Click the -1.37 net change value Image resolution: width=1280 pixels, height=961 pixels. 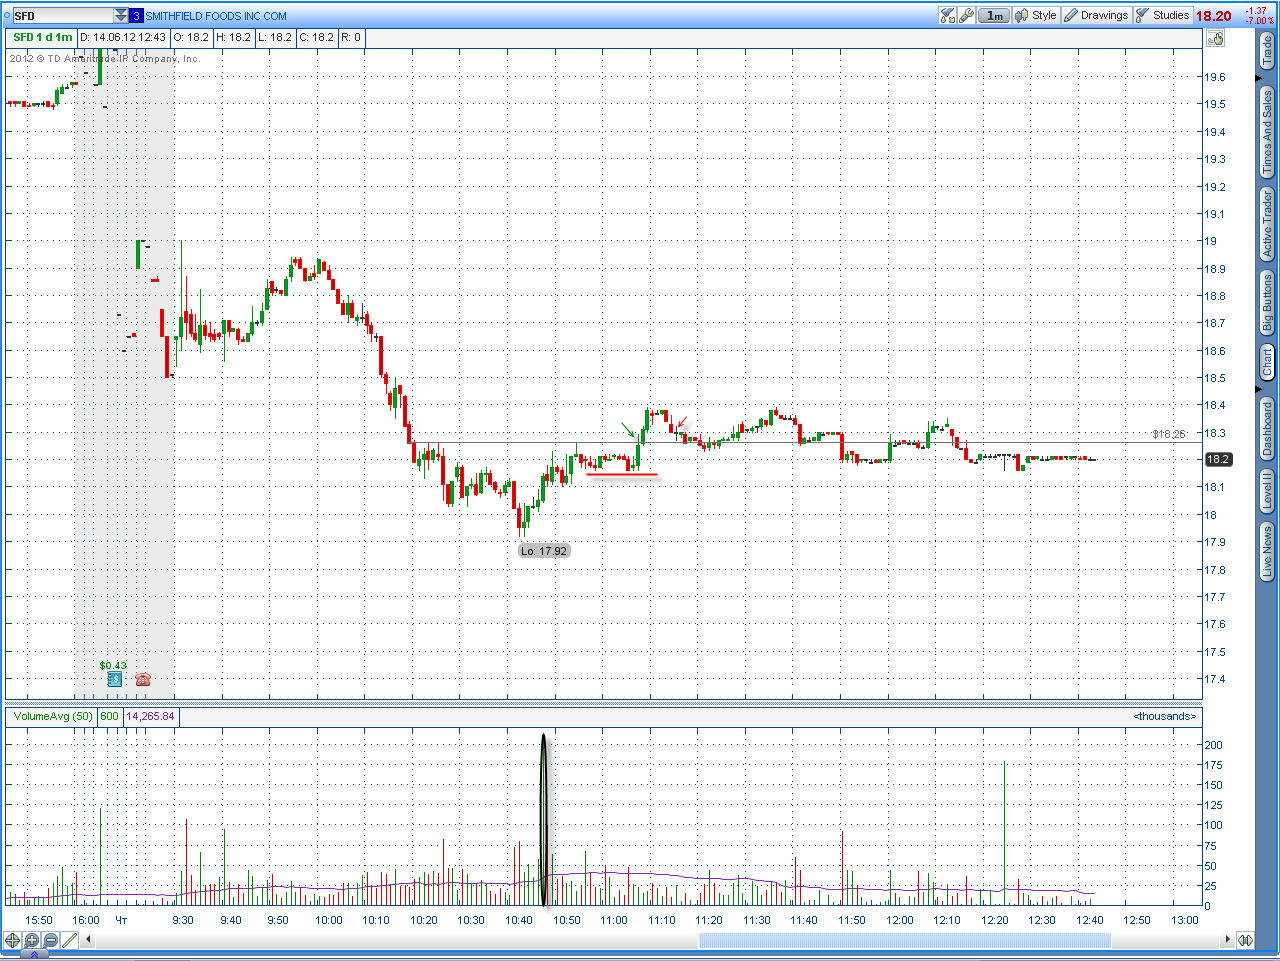click(x=1257, y=11)
